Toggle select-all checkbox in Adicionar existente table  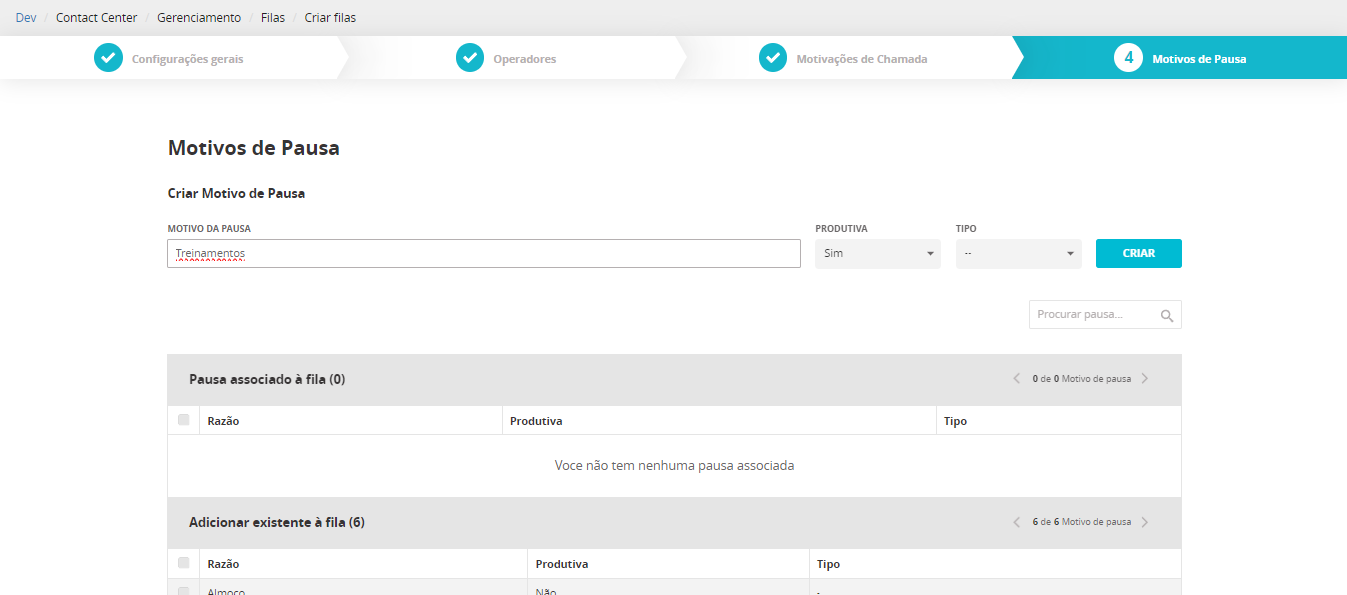[184, 563]
